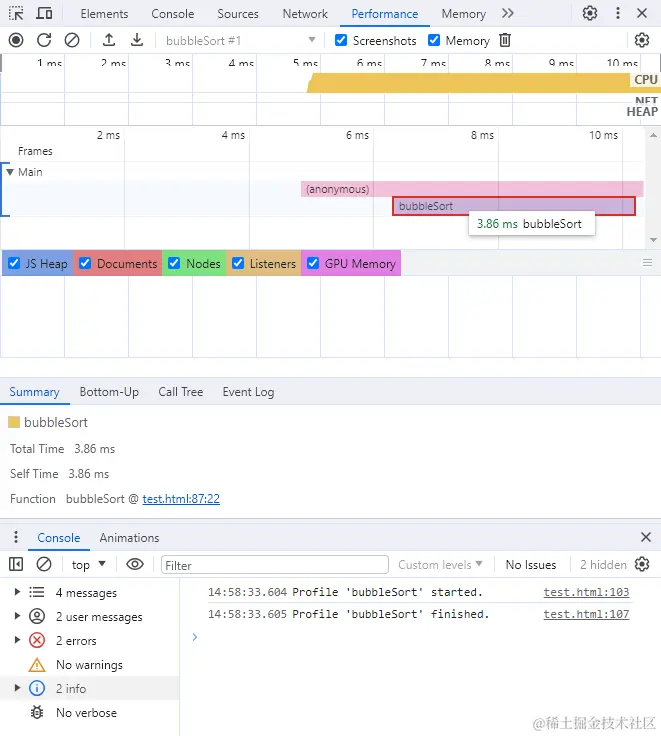
Task: Toggle the Nodes counter checkbox
Action: (174, 263)
